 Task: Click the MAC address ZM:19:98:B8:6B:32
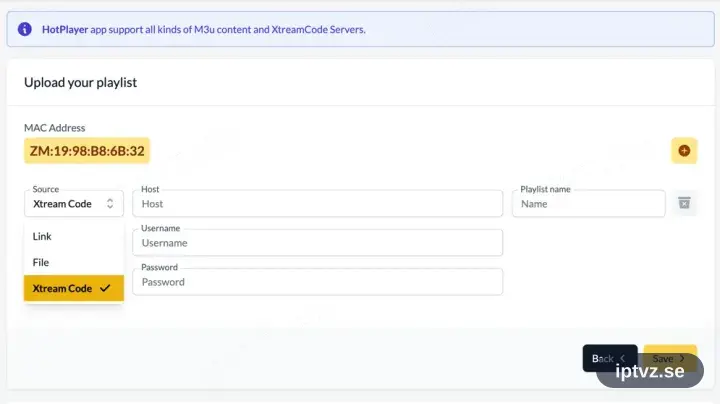click(x=87, y=151)
